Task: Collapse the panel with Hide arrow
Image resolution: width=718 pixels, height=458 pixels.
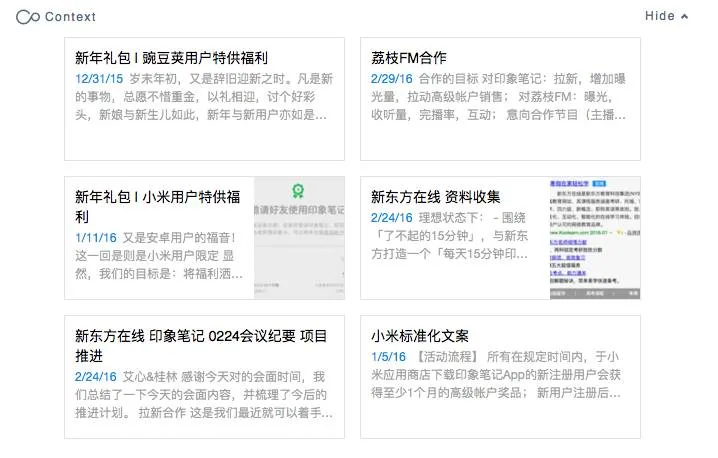Action: (666, 16)
